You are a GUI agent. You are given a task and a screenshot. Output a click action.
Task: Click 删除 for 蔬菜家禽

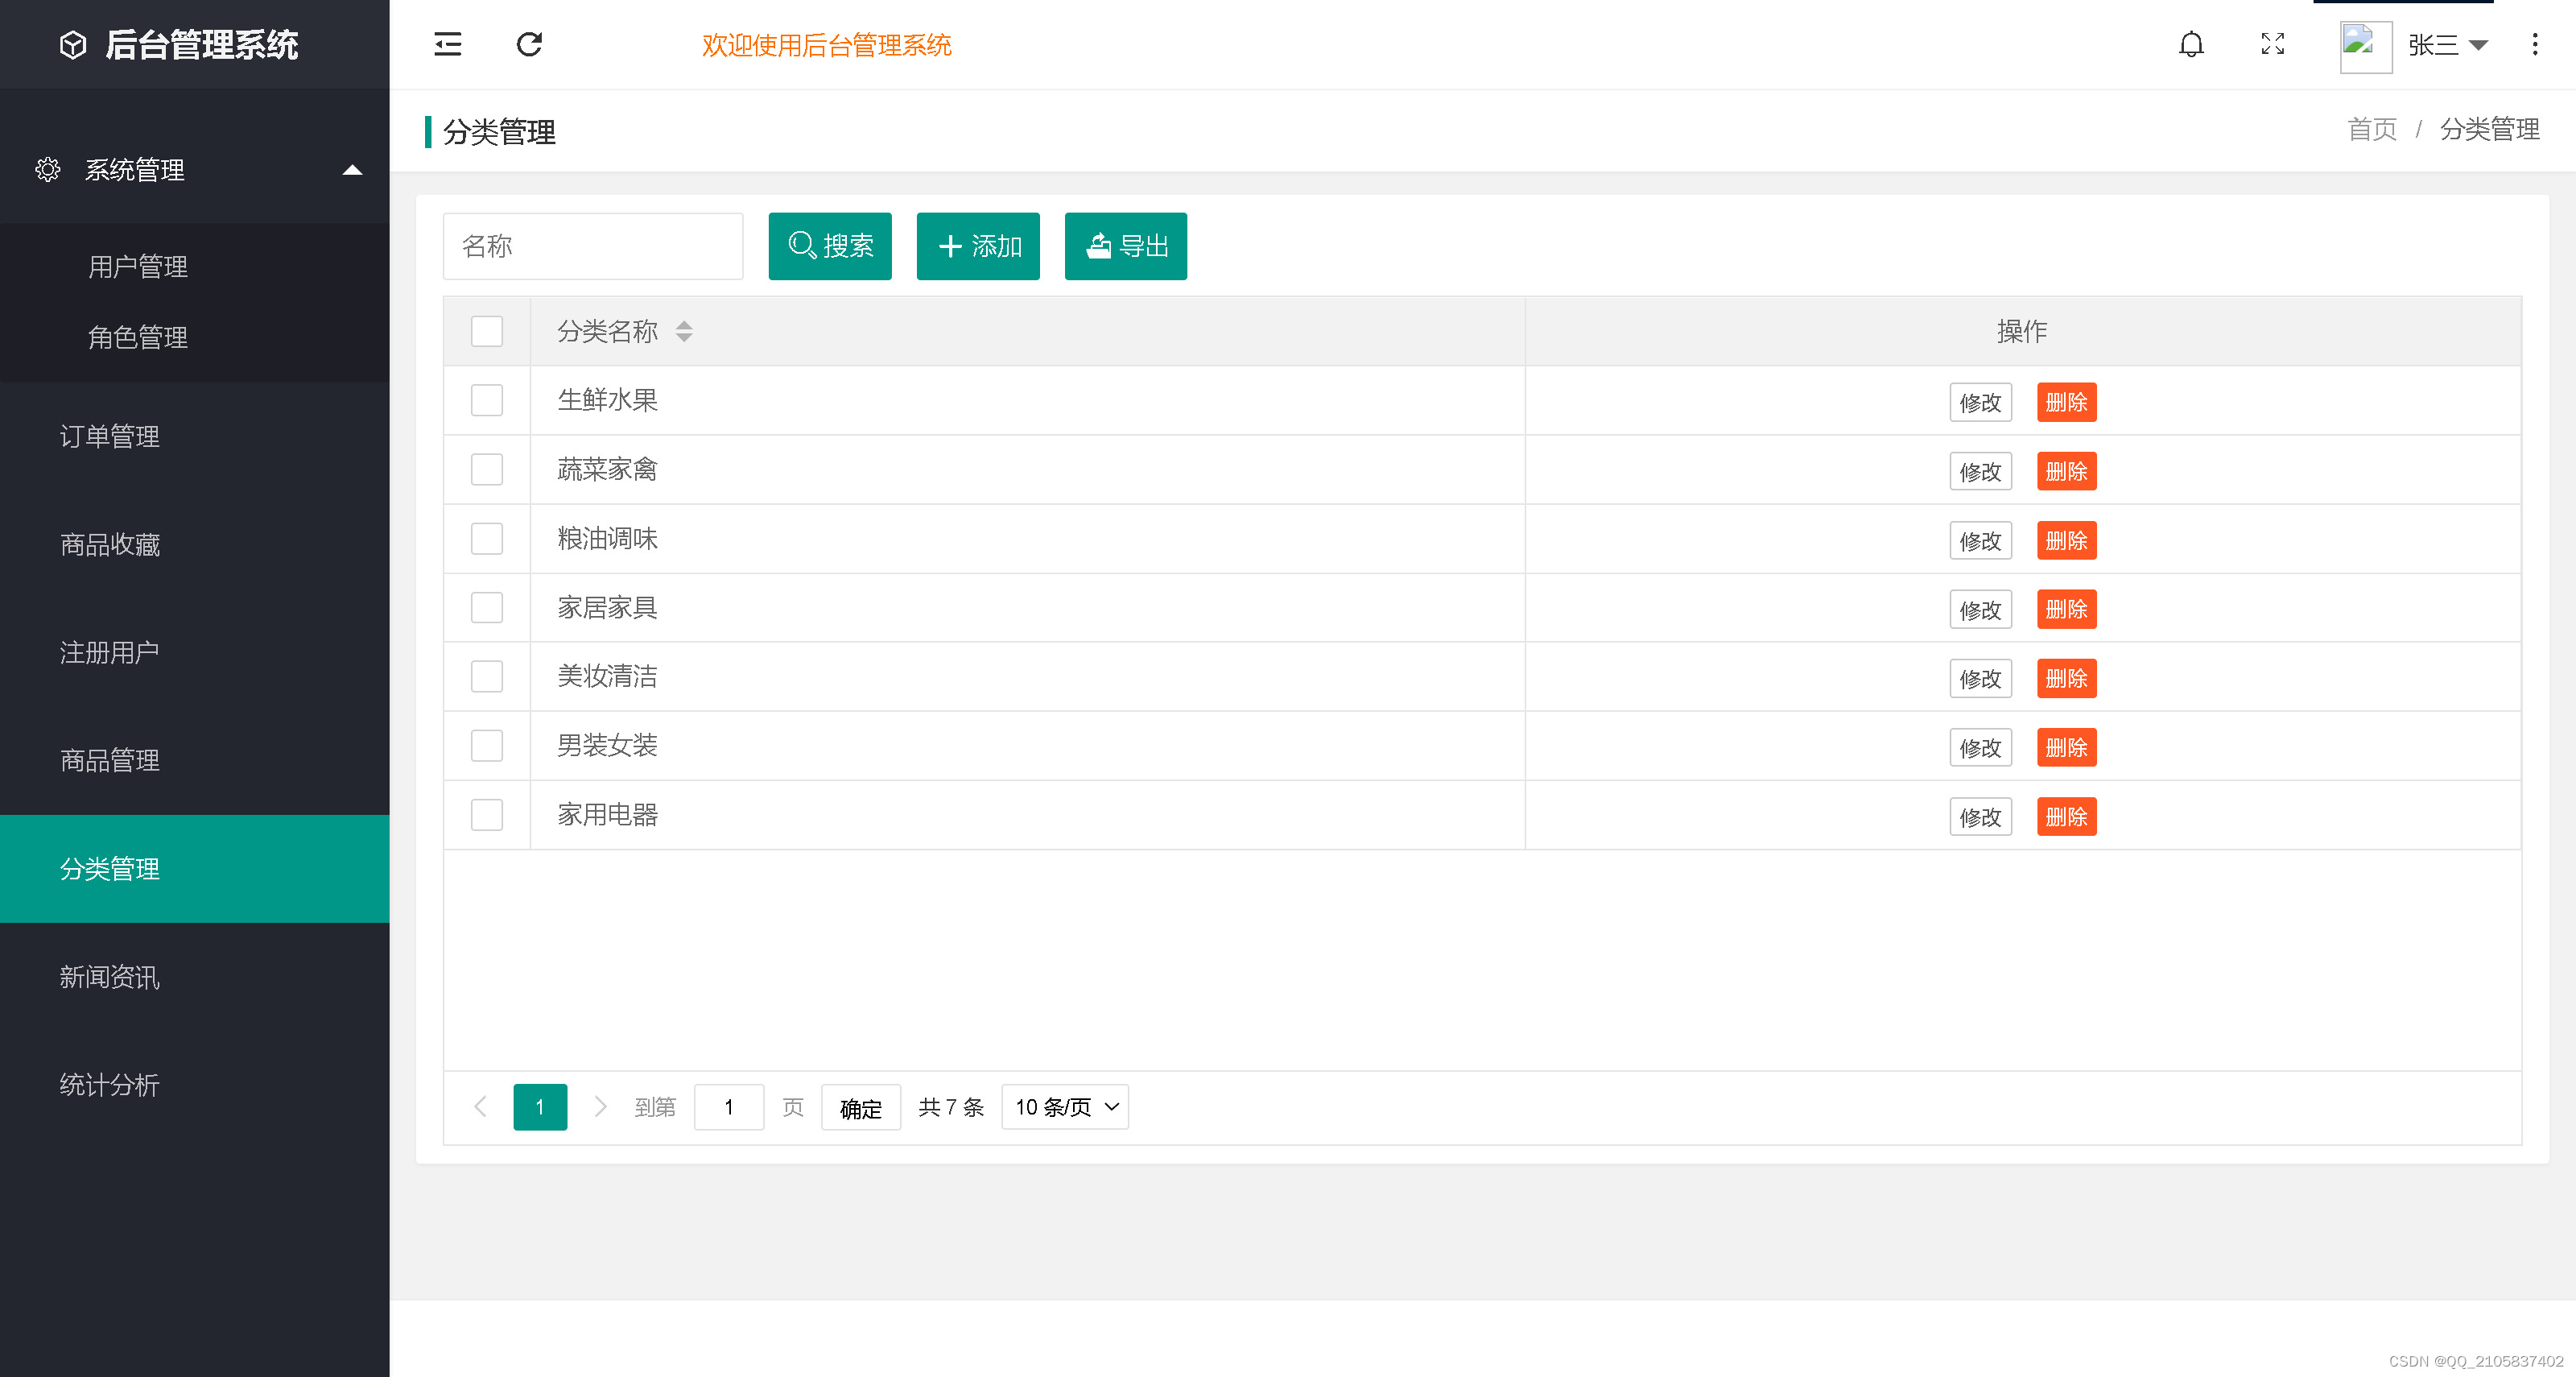pyautogui.click(x=2067, y=471)
